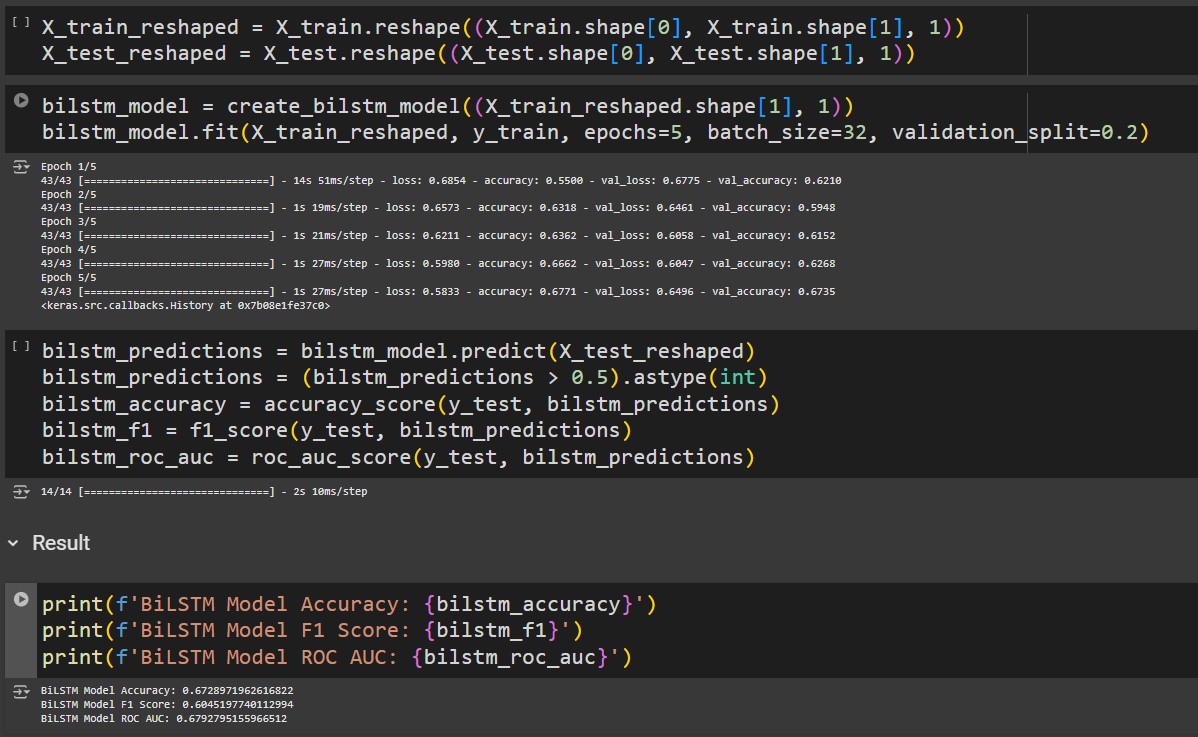Click the '14/14' prediction progress output line
1198x737 pixels.
tap(204, 492)
